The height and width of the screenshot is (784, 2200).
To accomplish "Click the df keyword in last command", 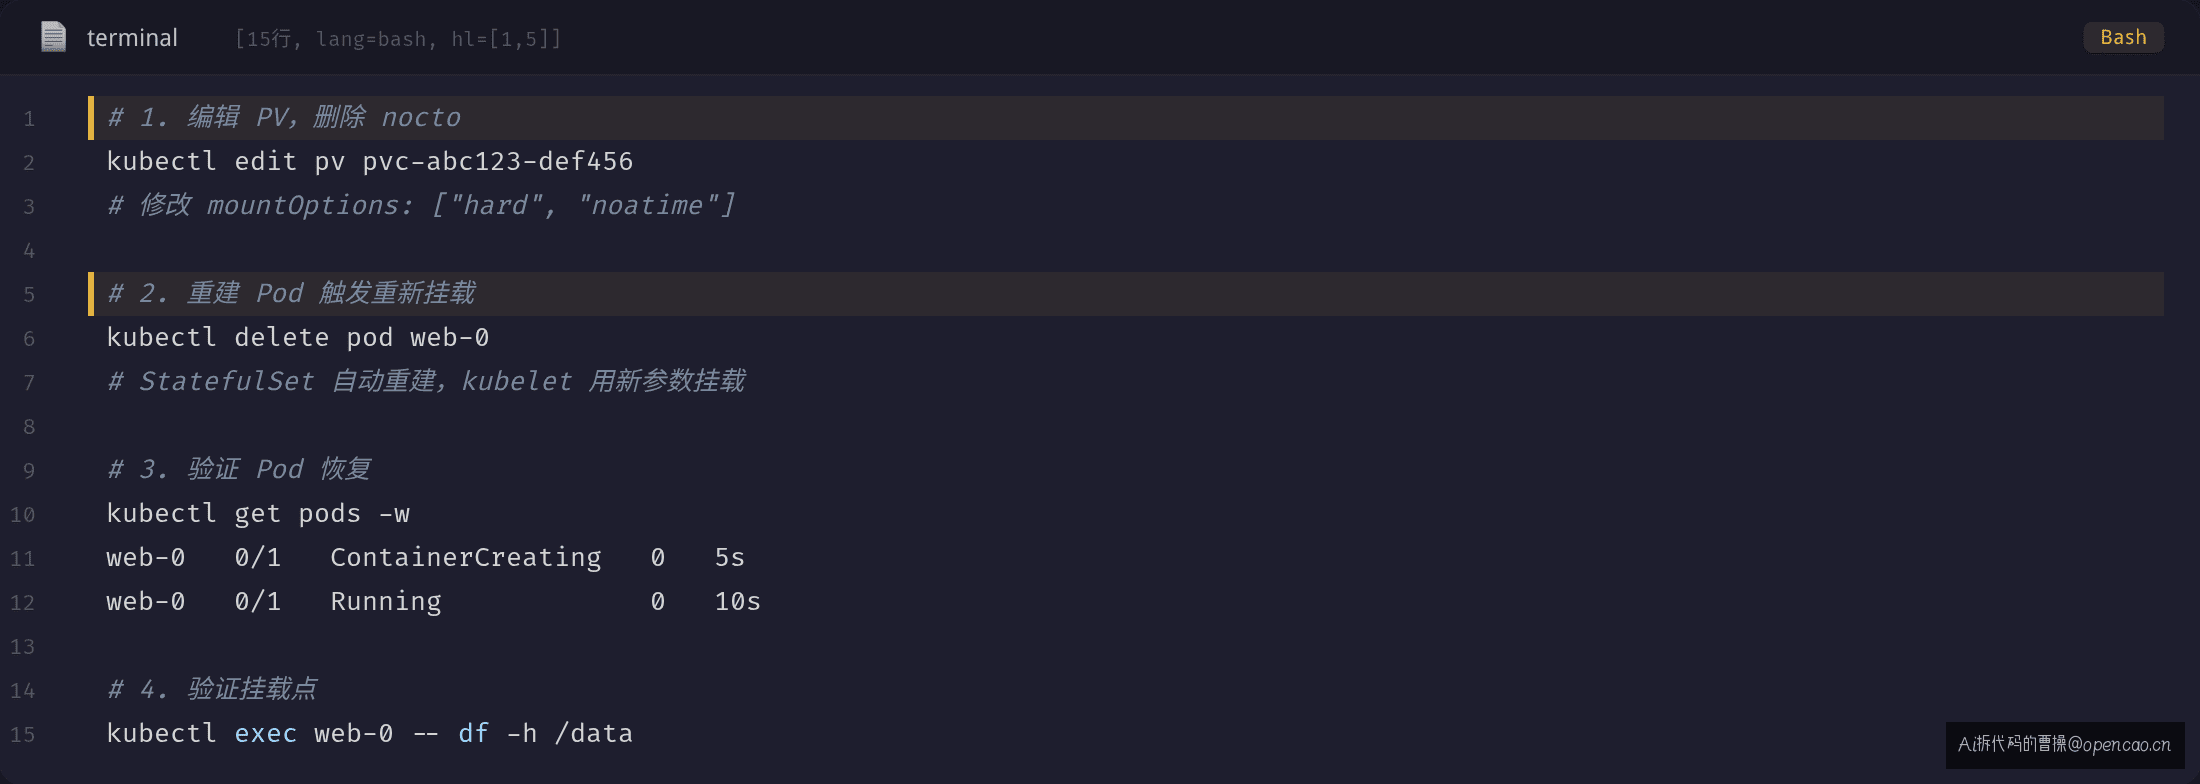I will [474, 734].
